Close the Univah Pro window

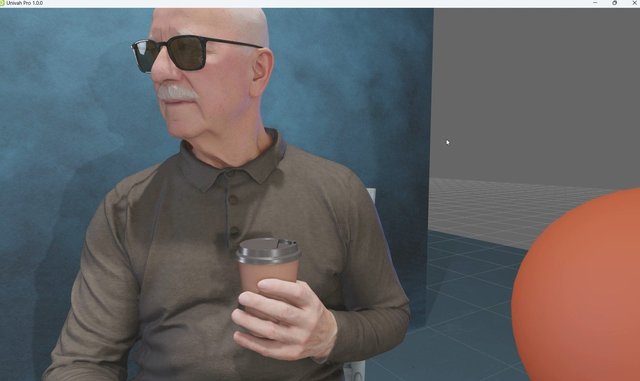(x=634, y=3)
